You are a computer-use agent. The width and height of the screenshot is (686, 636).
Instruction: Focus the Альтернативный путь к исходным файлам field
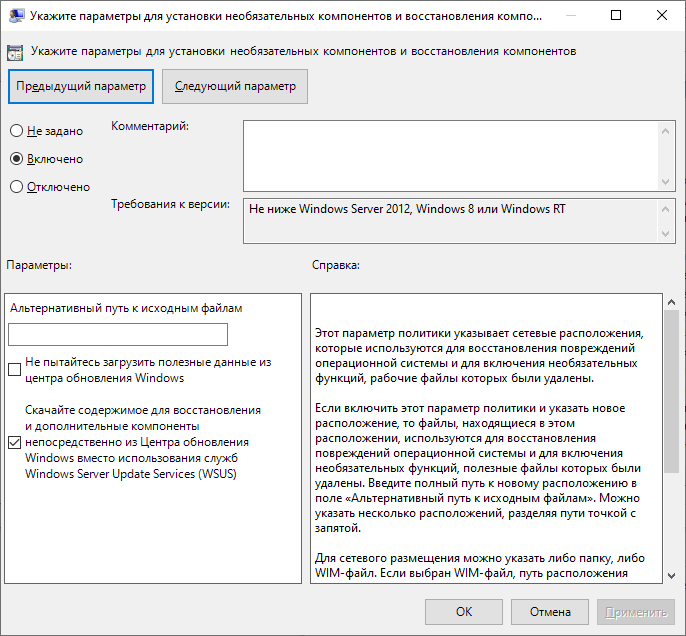click(118, 334)
